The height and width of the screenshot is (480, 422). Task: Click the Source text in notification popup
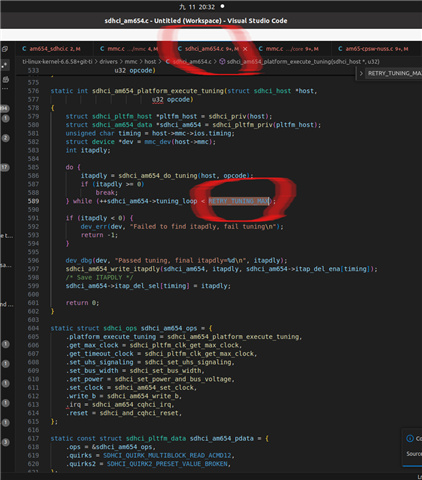click(x=414, y=454)
